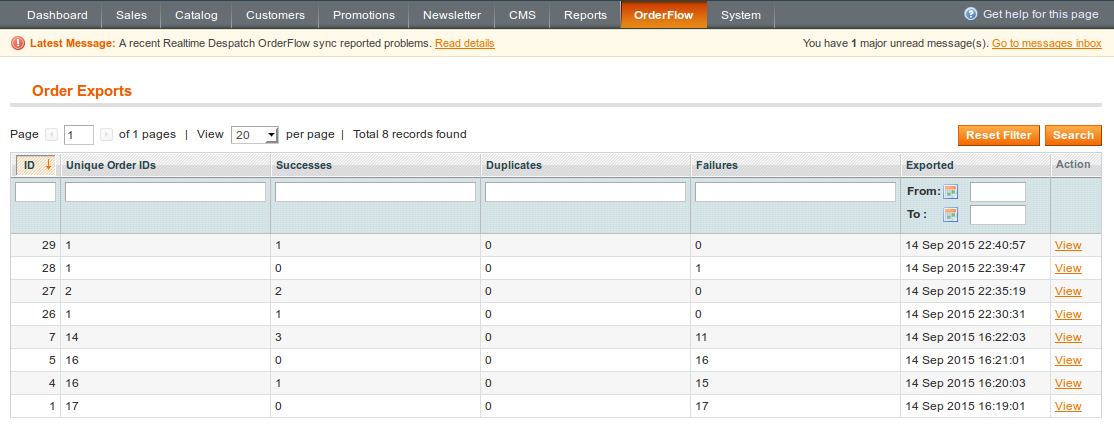Click the Exported date 14 Sep 2015 16:22:03
This screenshot has width=1114, height=435.
(966, 337)
